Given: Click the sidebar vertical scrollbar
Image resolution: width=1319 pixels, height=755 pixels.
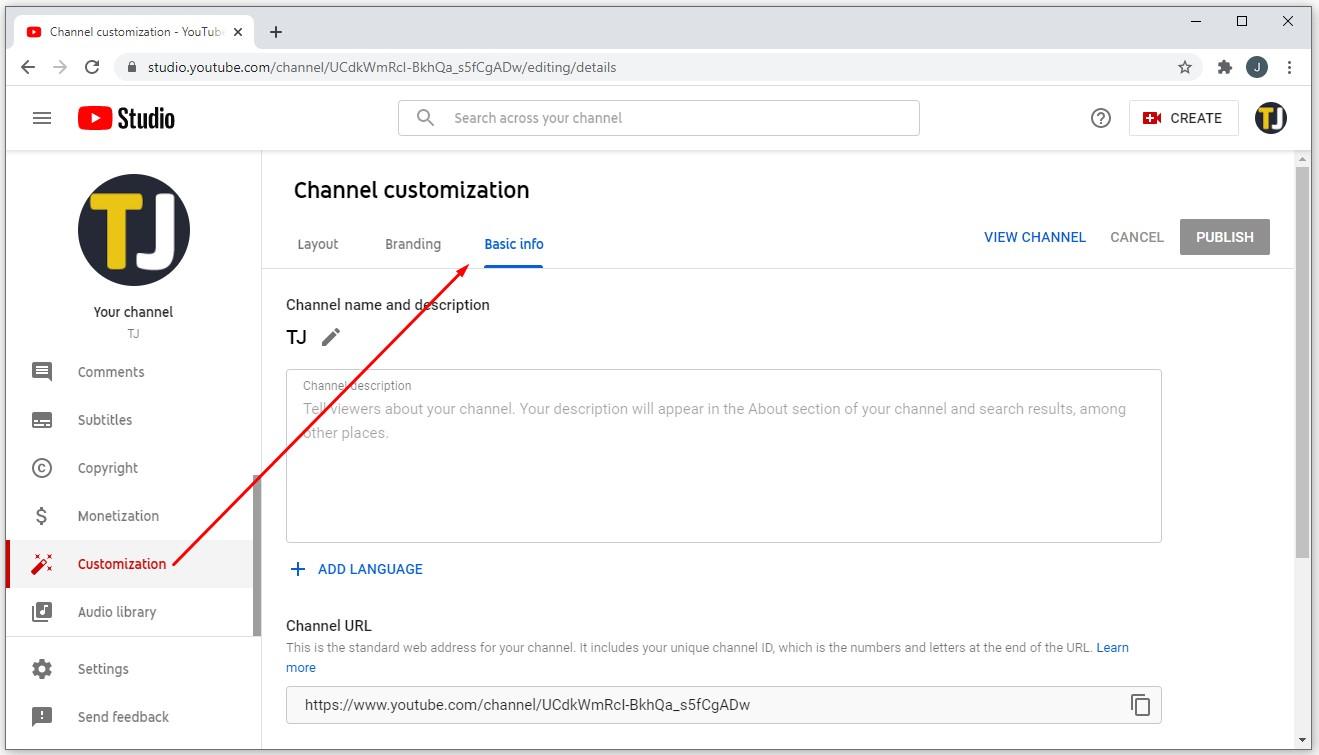Looking at the screenshot, I should click(257, 555).
